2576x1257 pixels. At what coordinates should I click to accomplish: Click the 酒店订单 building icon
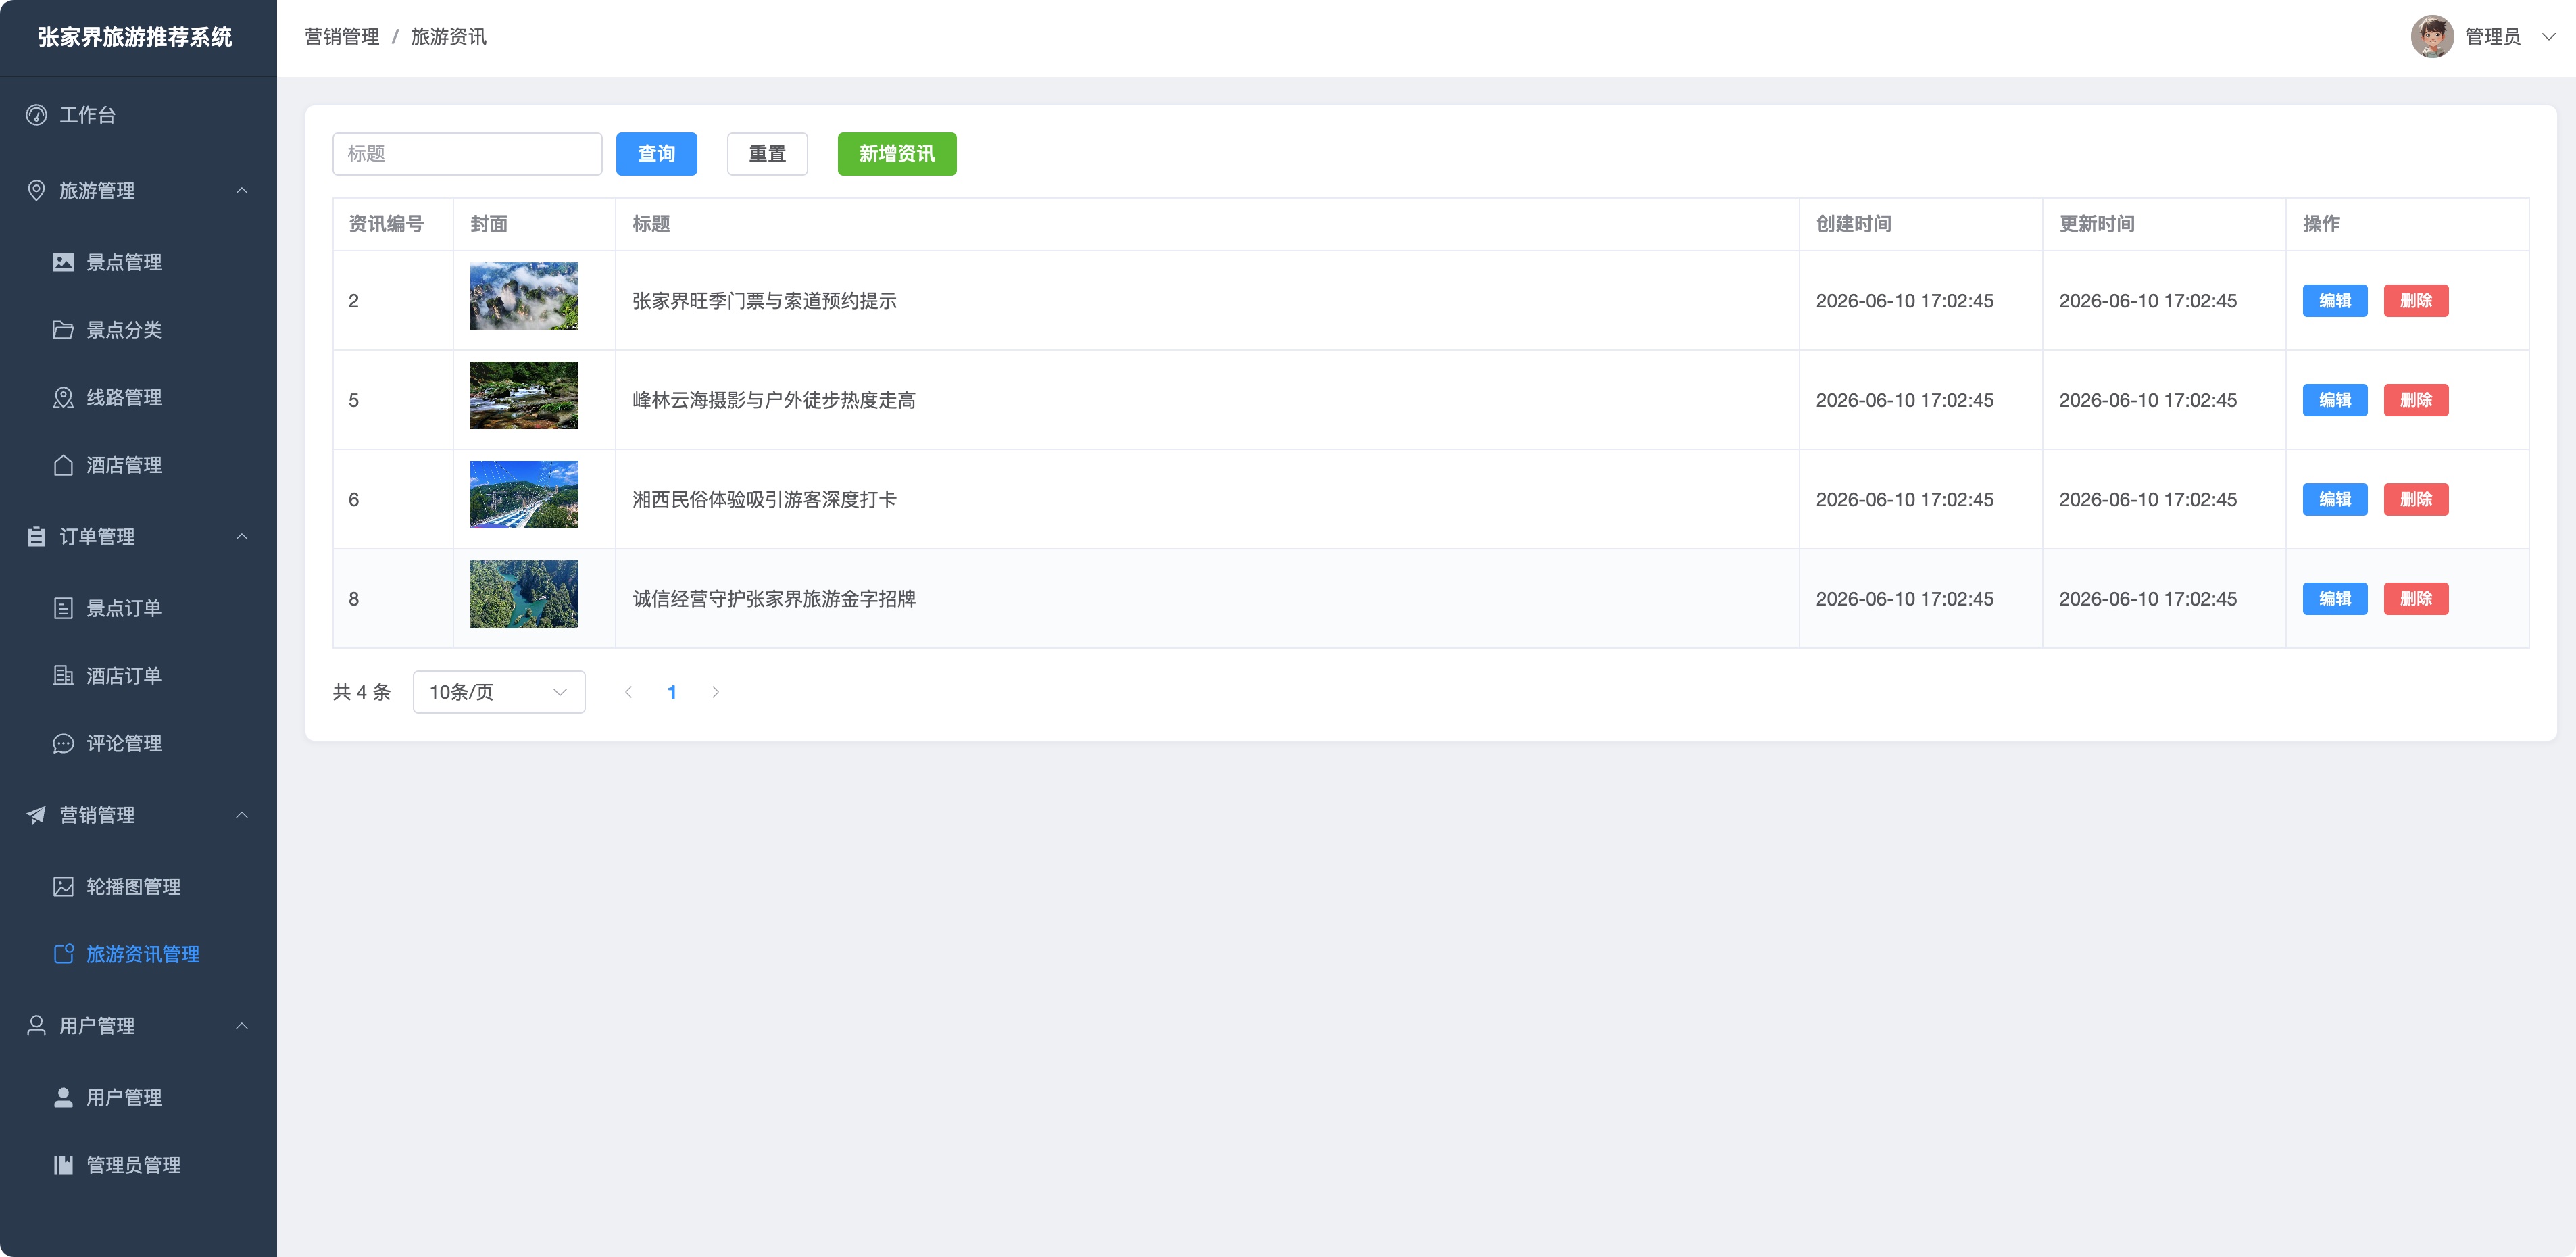click(x=63, y=676)
